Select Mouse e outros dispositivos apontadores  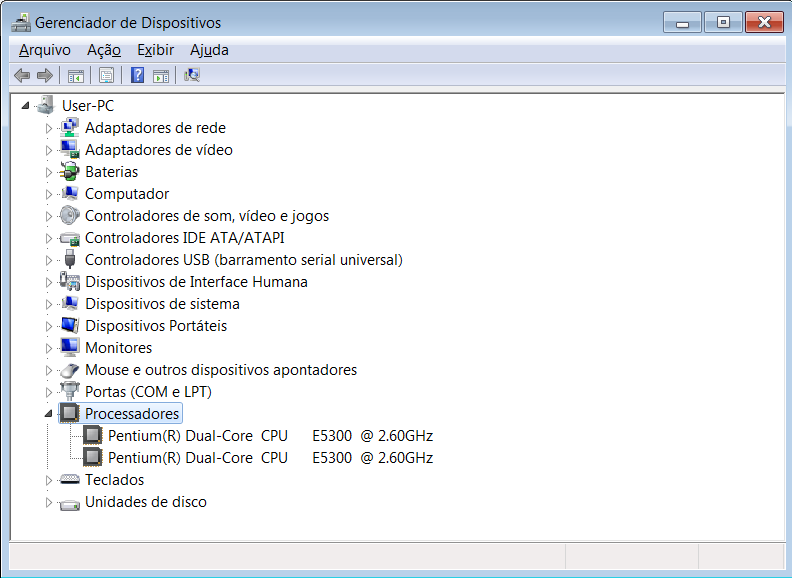pyautogui.click(x=221, y=370)
